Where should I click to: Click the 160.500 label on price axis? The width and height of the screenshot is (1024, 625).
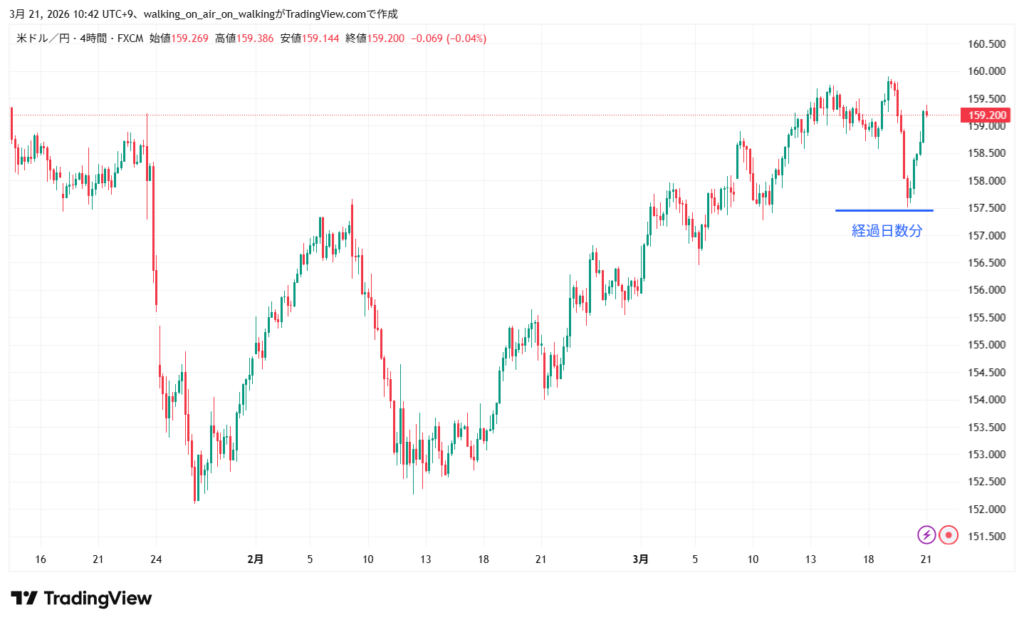tap(986, 44)
